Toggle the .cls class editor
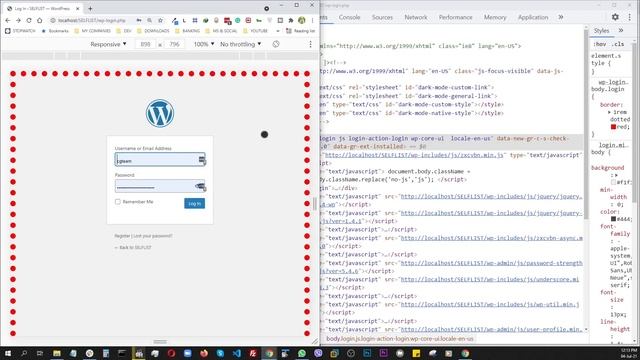The height and width of the screenshot is (360, 640). [x=619, y=44]
